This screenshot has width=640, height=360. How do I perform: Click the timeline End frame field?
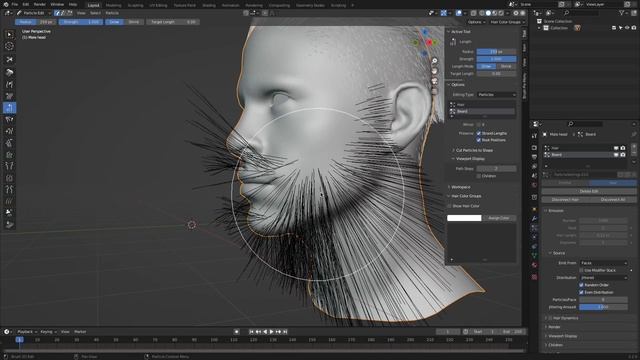pyautogui.click(x=513, y=332)
